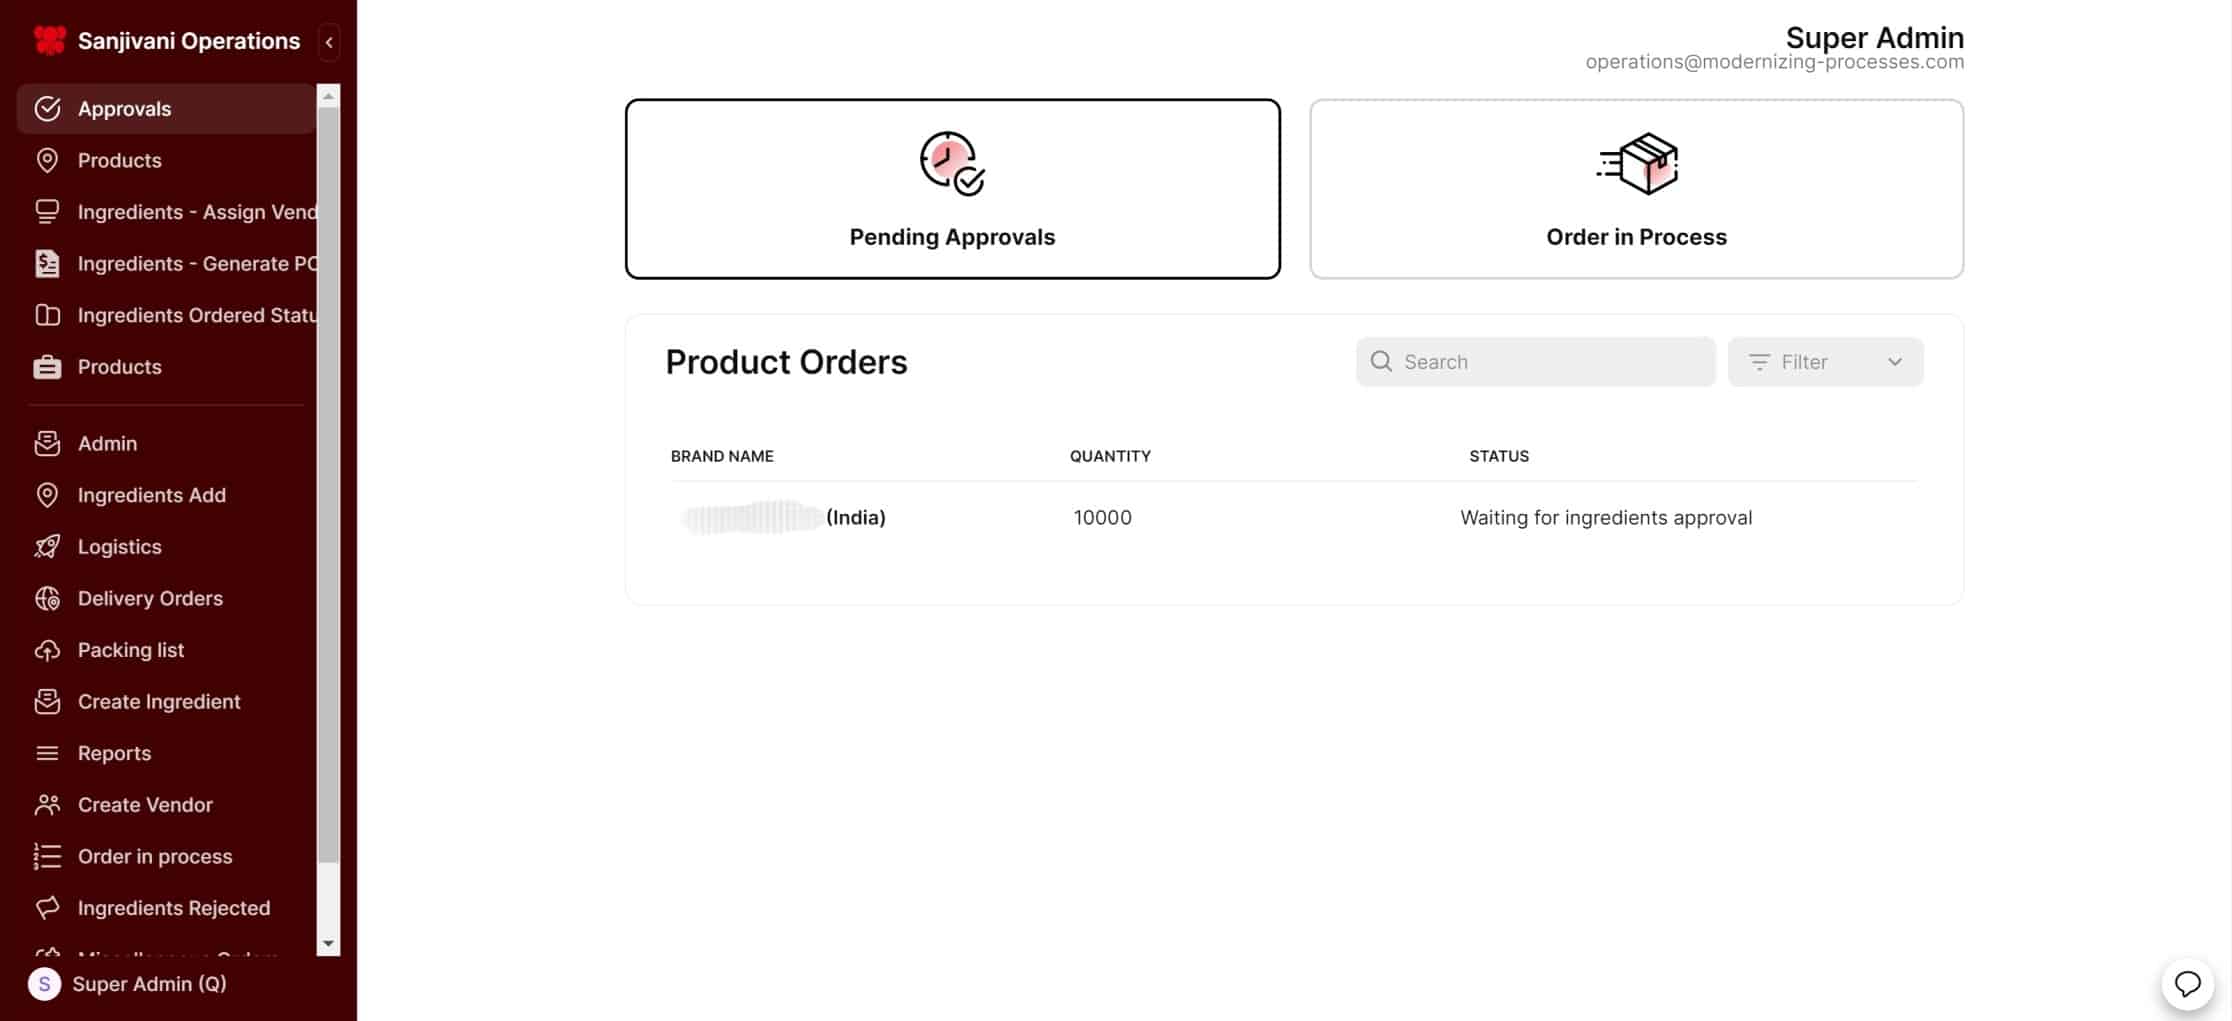Open the chat bubble widget

[x=2187, y=984]
